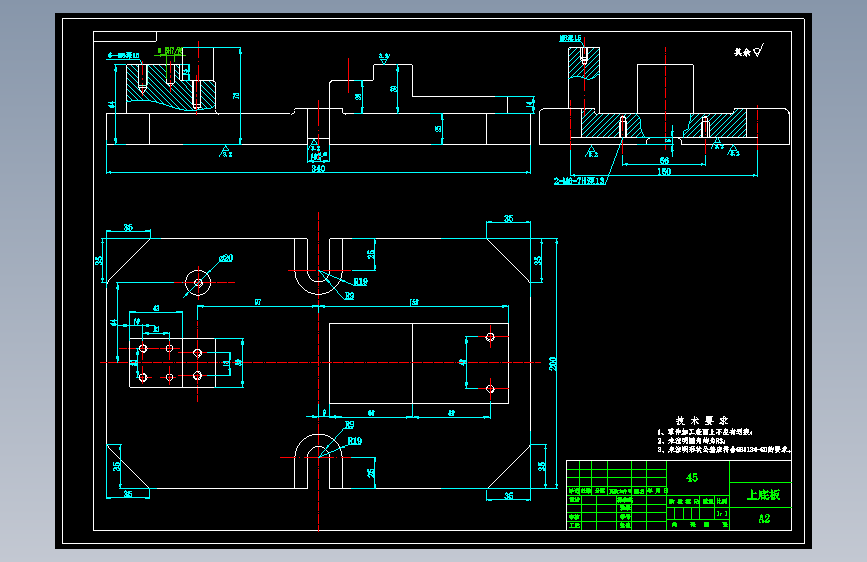Click the lower R9 radius label
867x562 pixels.
(349, 425)
